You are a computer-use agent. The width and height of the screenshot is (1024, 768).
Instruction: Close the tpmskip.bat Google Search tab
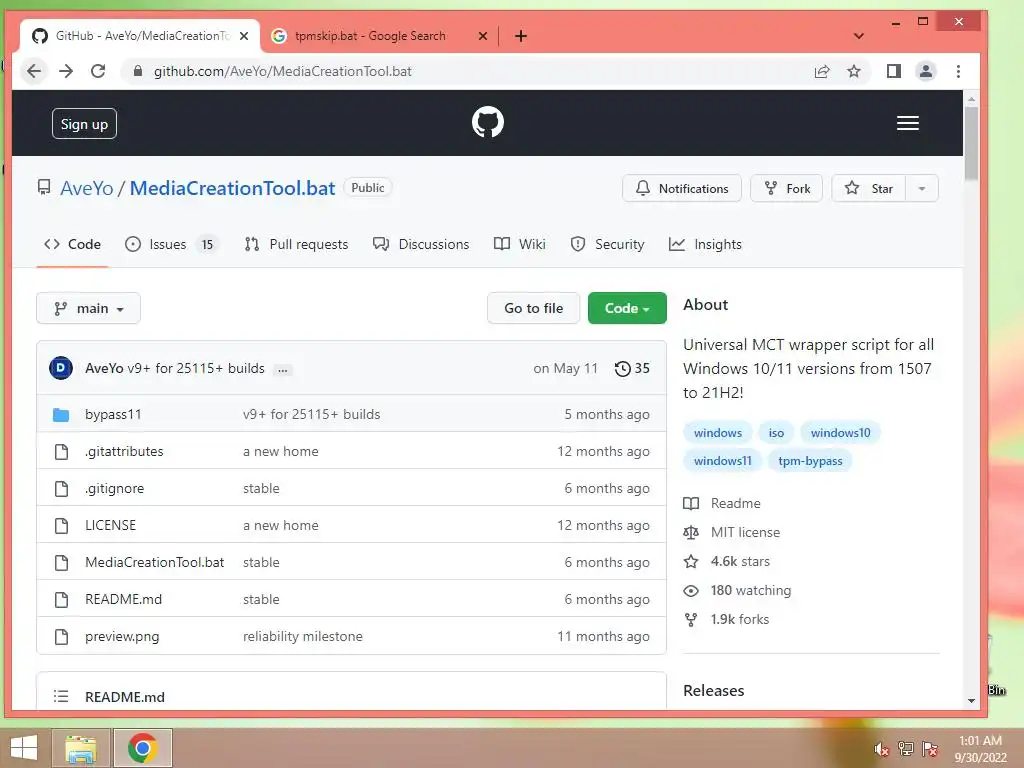coord(483,36)
